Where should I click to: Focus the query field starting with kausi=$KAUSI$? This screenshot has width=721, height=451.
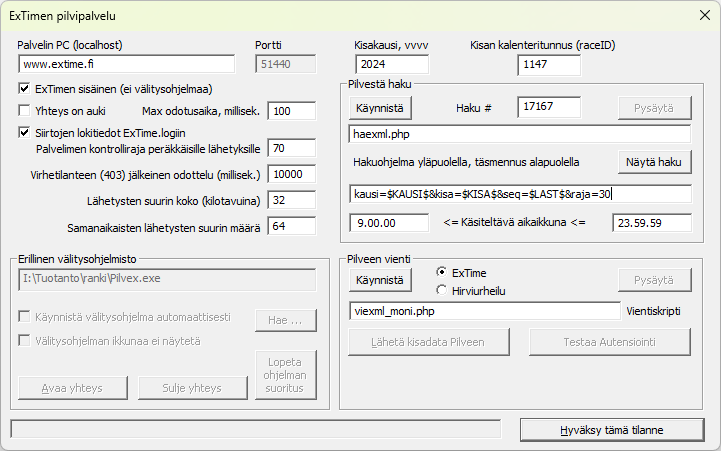click(x=519, y=194)
